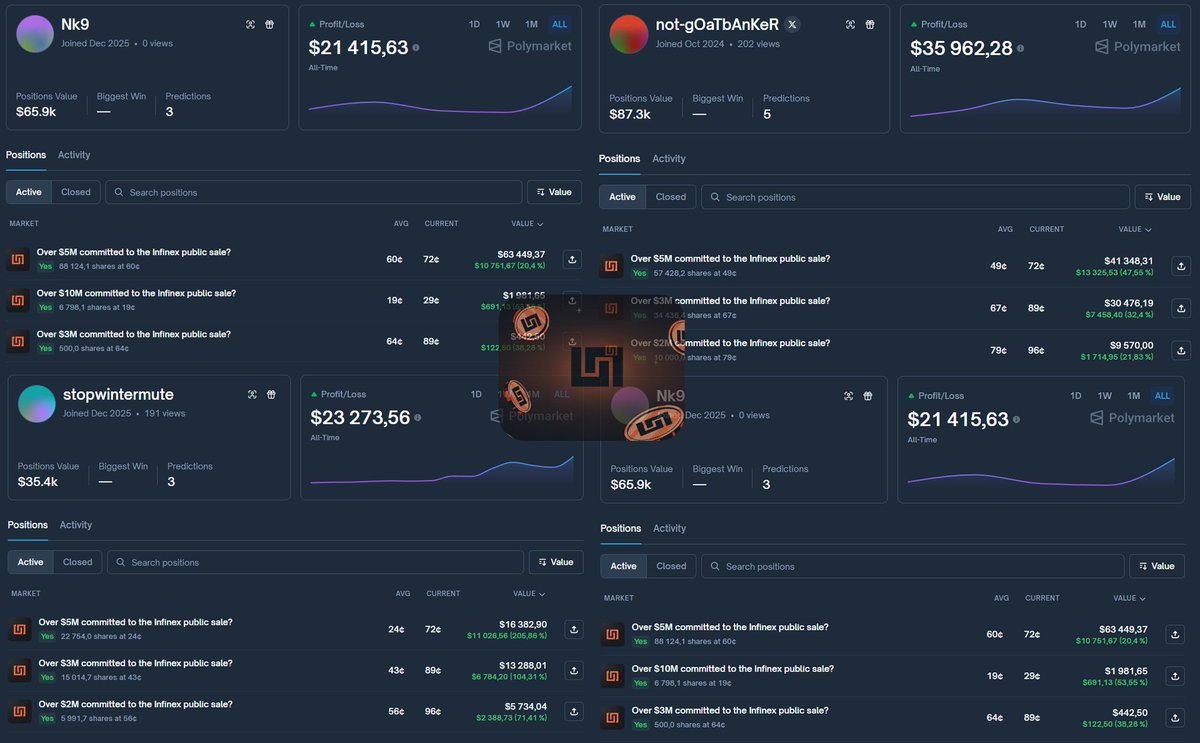Click the 191 views text
The width and height of the screenshot is (1200, 743).
(165, 413)
